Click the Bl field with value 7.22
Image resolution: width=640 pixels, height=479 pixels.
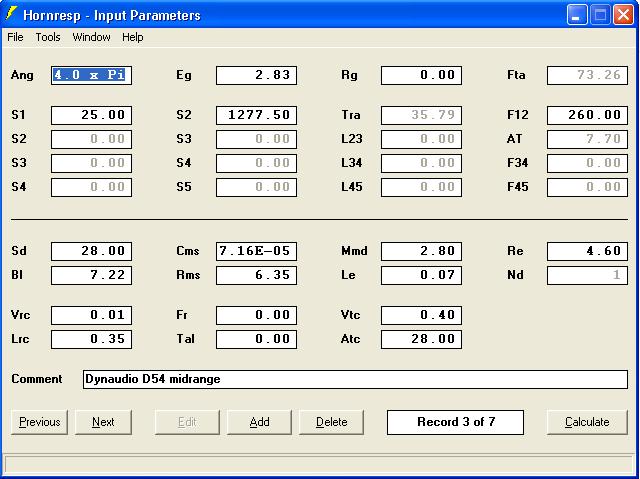91,275
